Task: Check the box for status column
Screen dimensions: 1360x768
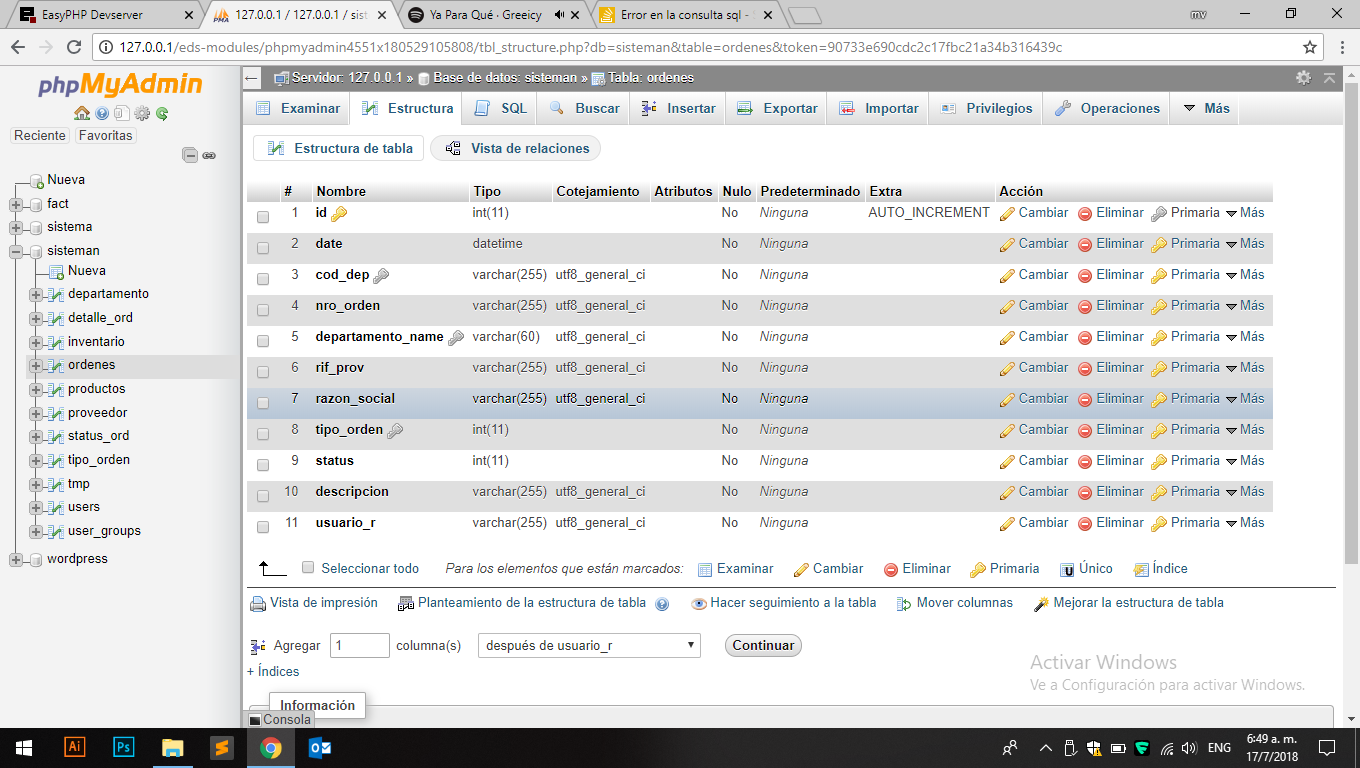Action: [263, 464]
